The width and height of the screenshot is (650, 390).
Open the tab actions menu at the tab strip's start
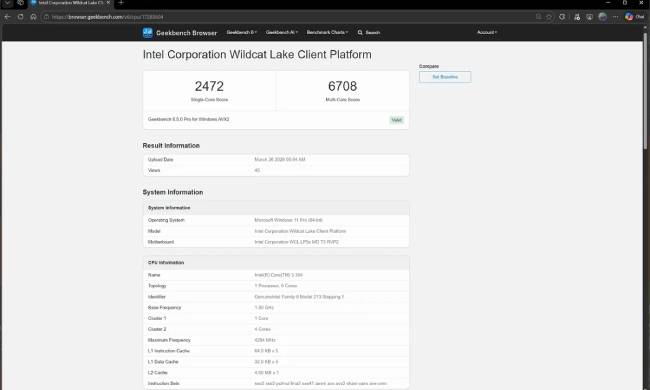(x=7, y=2)
